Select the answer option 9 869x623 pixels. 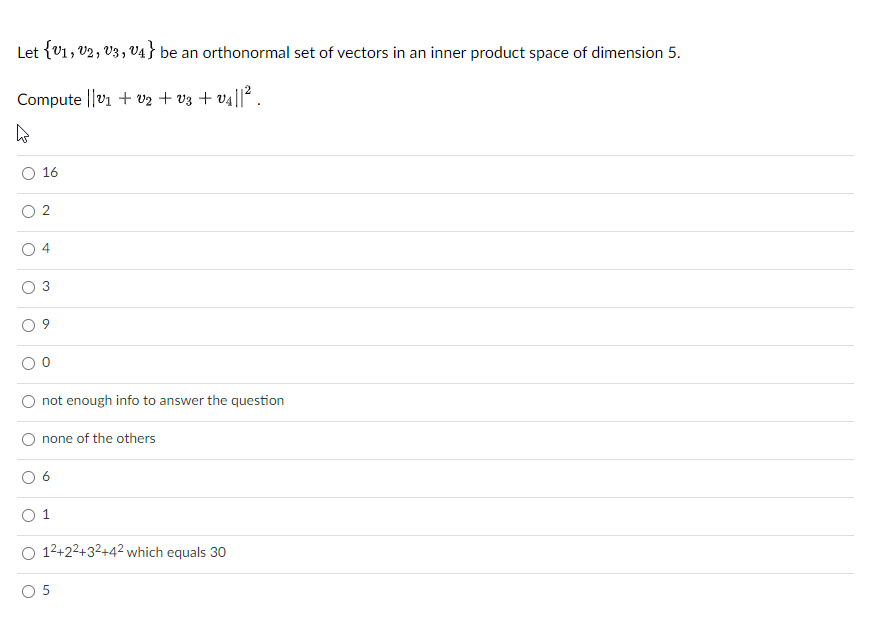[x=29, y=324]
